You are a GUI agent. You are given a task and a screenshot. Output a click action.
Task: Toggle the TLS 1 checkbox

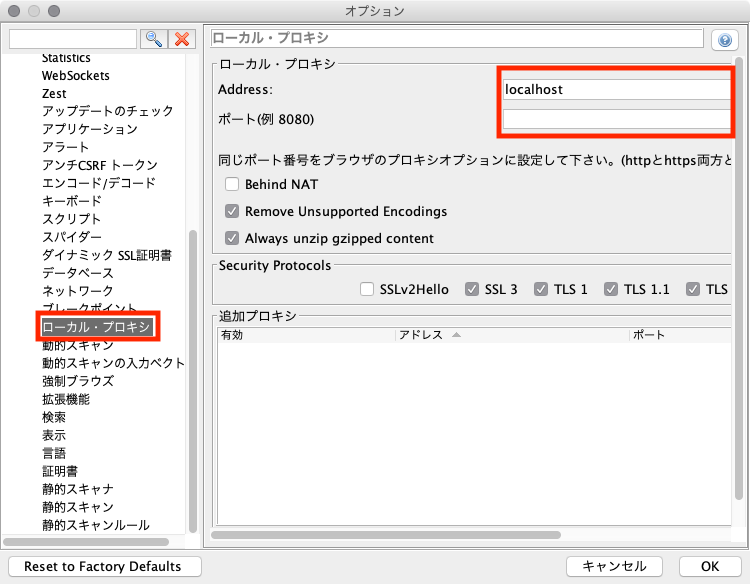pyautogui.click(x=541, y=289)
